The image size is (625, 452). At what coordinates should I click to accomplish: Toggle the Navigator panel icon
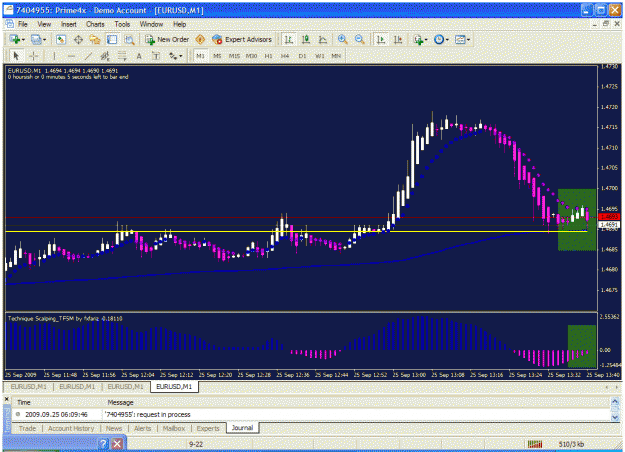(95, 39)
